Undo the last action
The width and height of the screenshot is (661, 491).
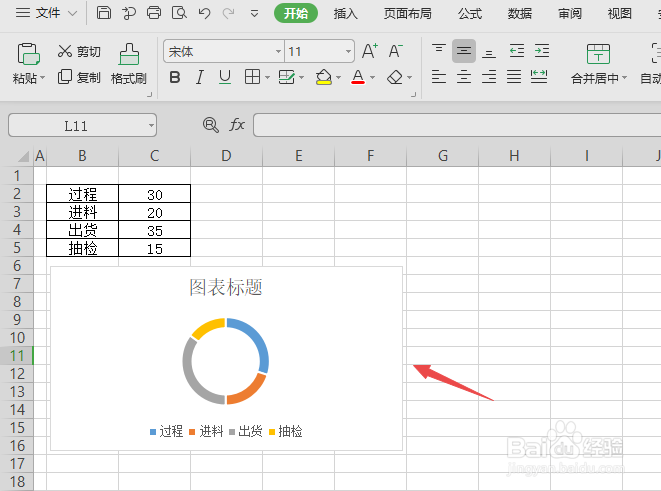point(204,13)
